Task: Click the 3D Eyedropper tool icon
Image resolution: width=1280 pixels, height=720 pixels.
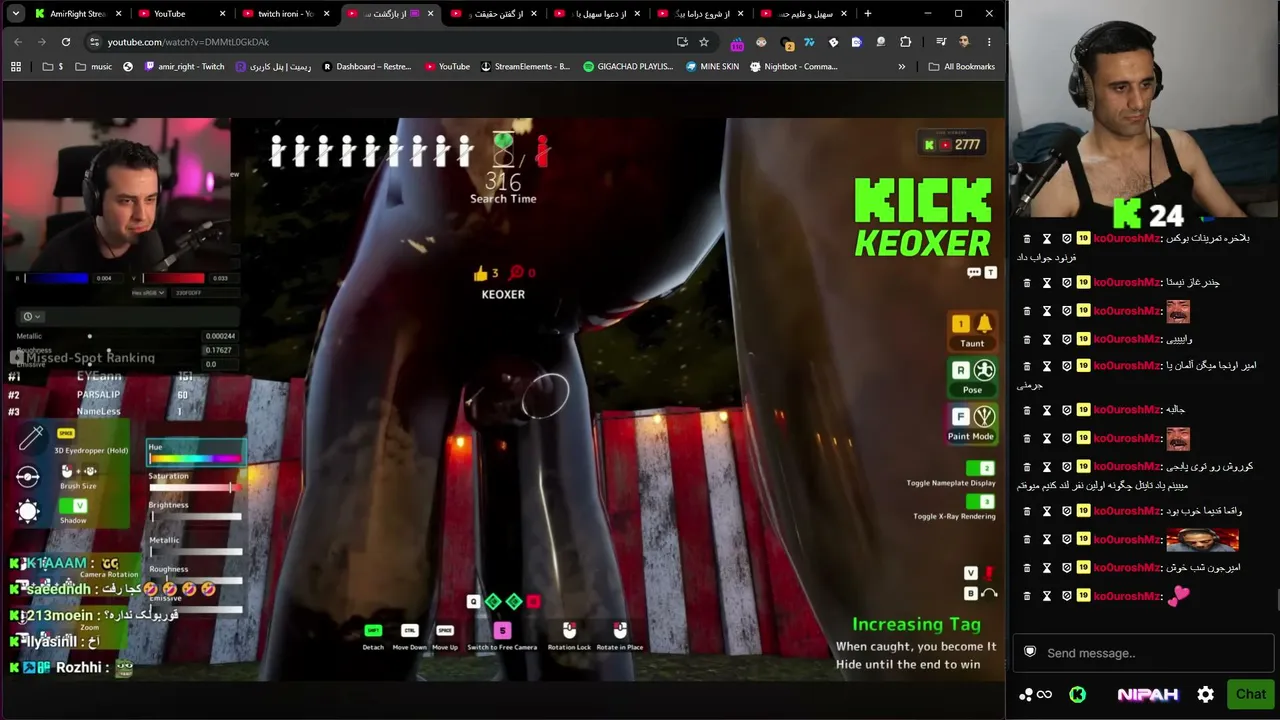Action: (31, 437)
